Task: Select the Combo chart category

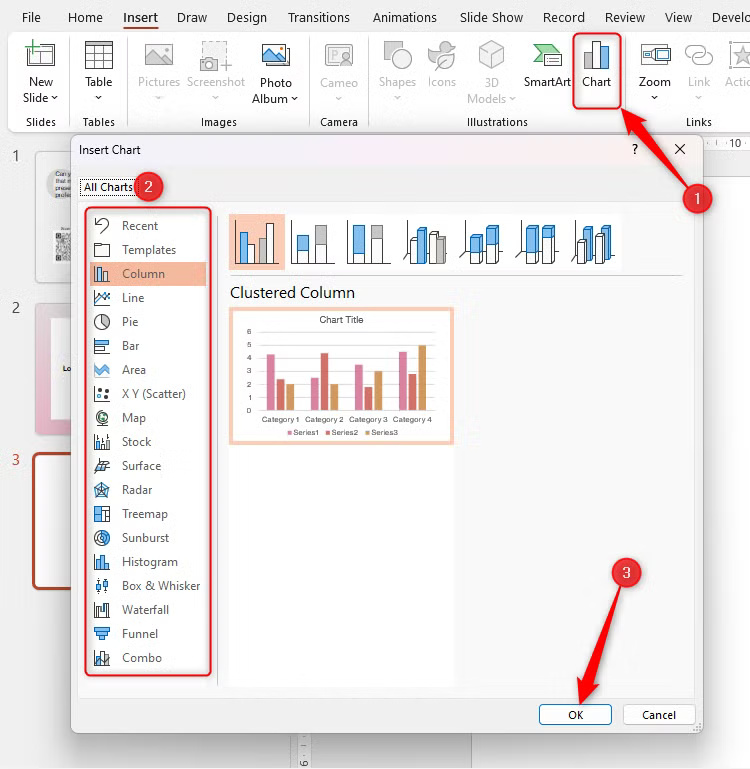Action: point(148,658)
